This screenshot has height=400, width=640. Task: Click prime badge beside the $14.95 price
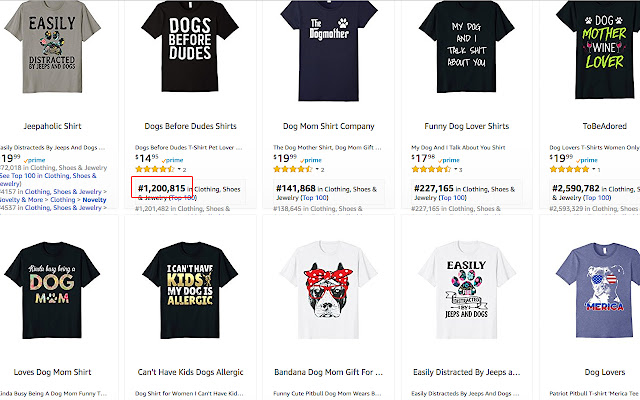click(x=173, y=159)
